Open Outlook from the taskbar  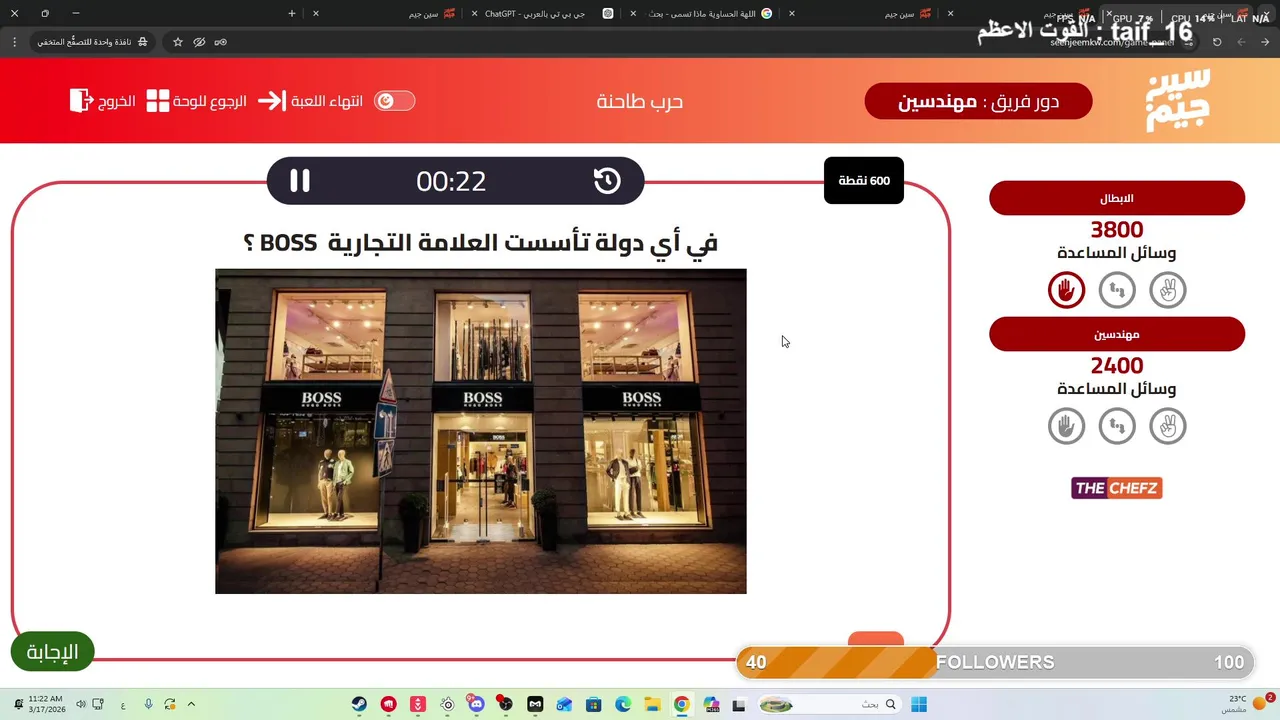(564, 704)
